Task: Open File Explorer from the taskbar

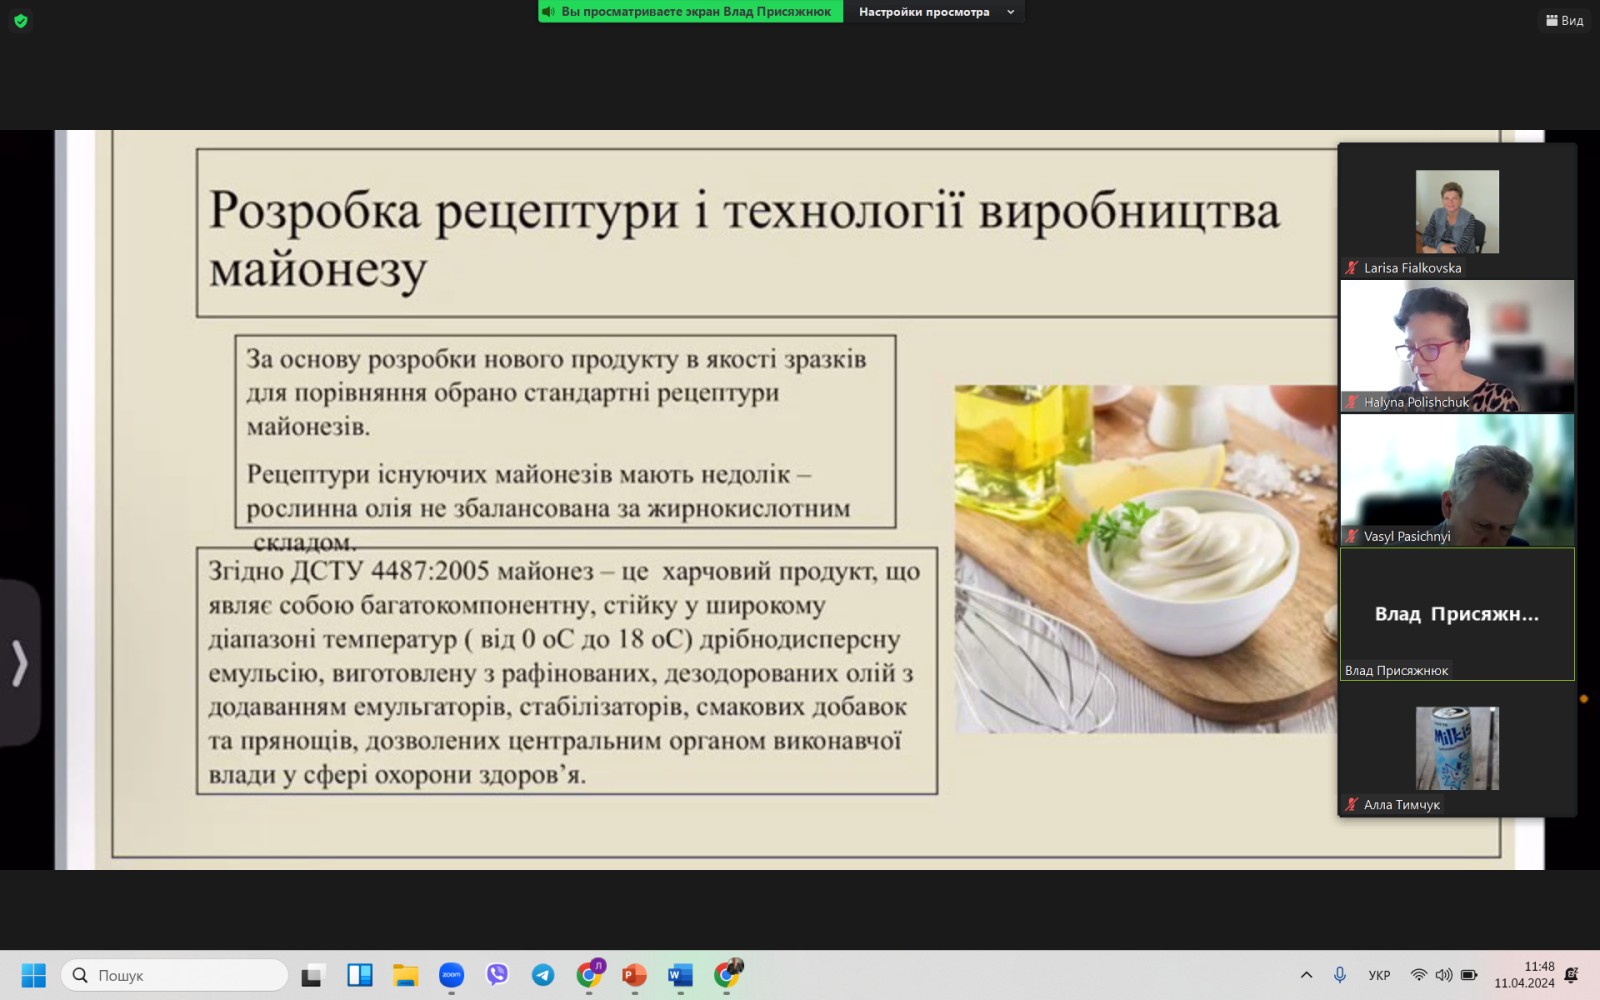Action: (x=405, y=975)
